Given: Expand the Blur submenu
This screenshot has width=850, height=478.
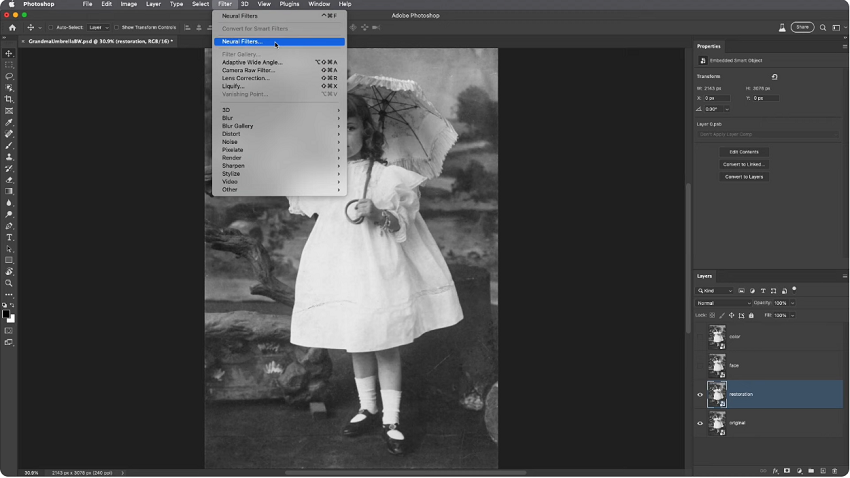Looking at the screenshot, I should 279,118.
